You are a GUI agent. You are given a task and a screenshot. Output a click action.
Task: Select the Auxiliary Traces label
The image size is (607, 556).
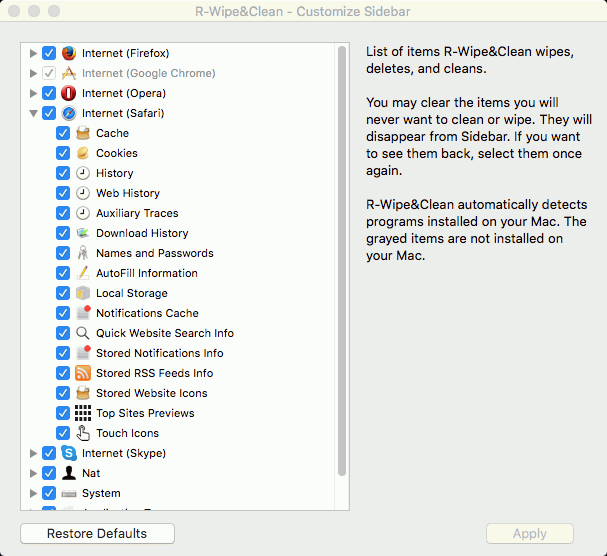pos(137,213)
